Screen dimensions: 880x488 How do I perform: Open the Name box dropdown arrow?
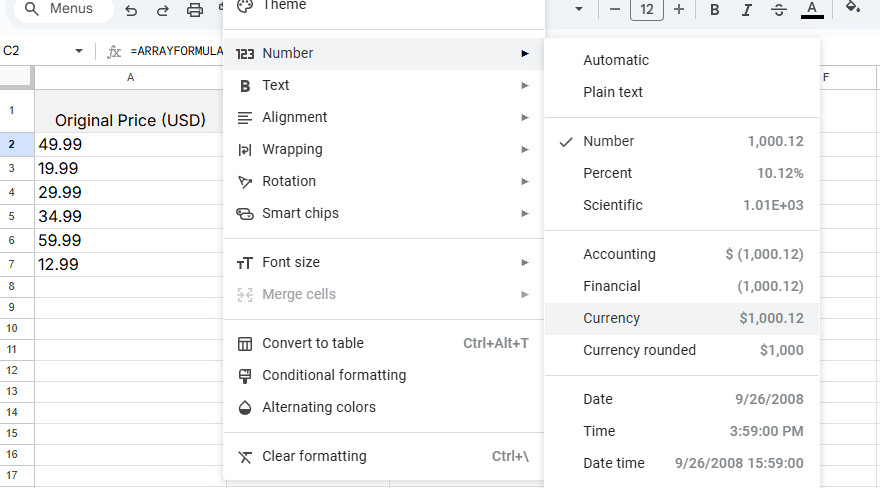(79, 51)
